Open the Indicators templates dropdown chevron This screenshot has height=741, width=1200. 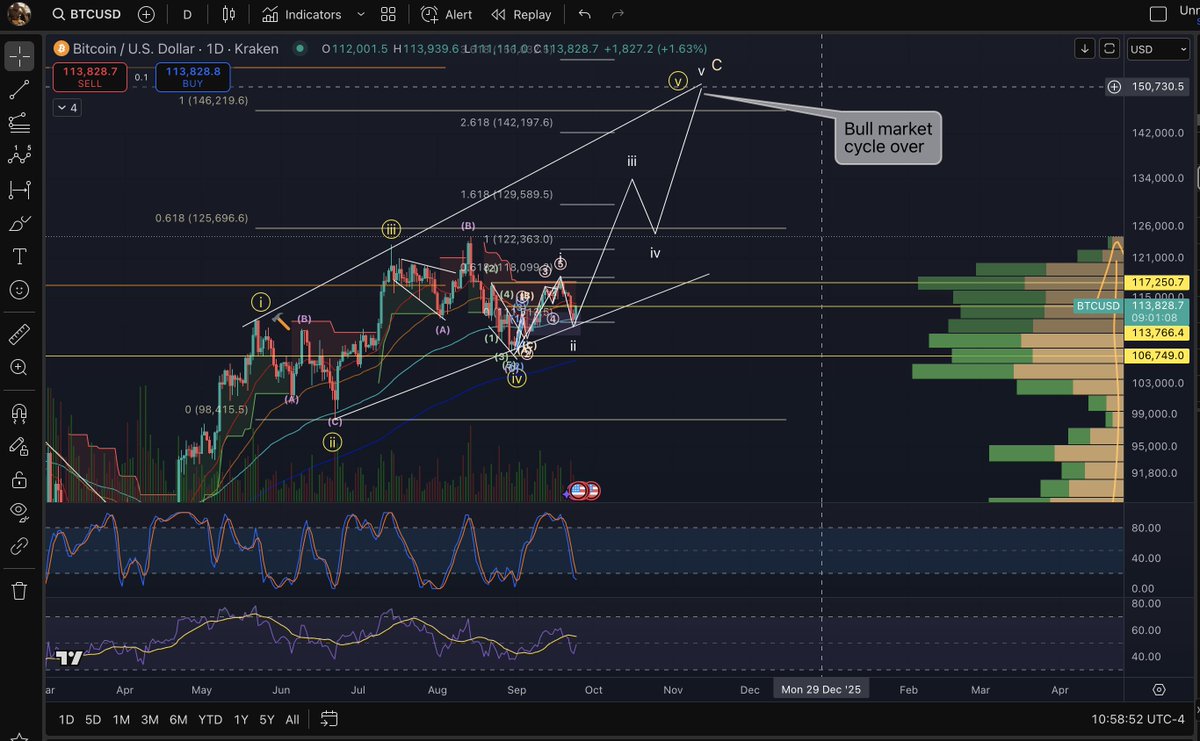[x=359, y=15]
